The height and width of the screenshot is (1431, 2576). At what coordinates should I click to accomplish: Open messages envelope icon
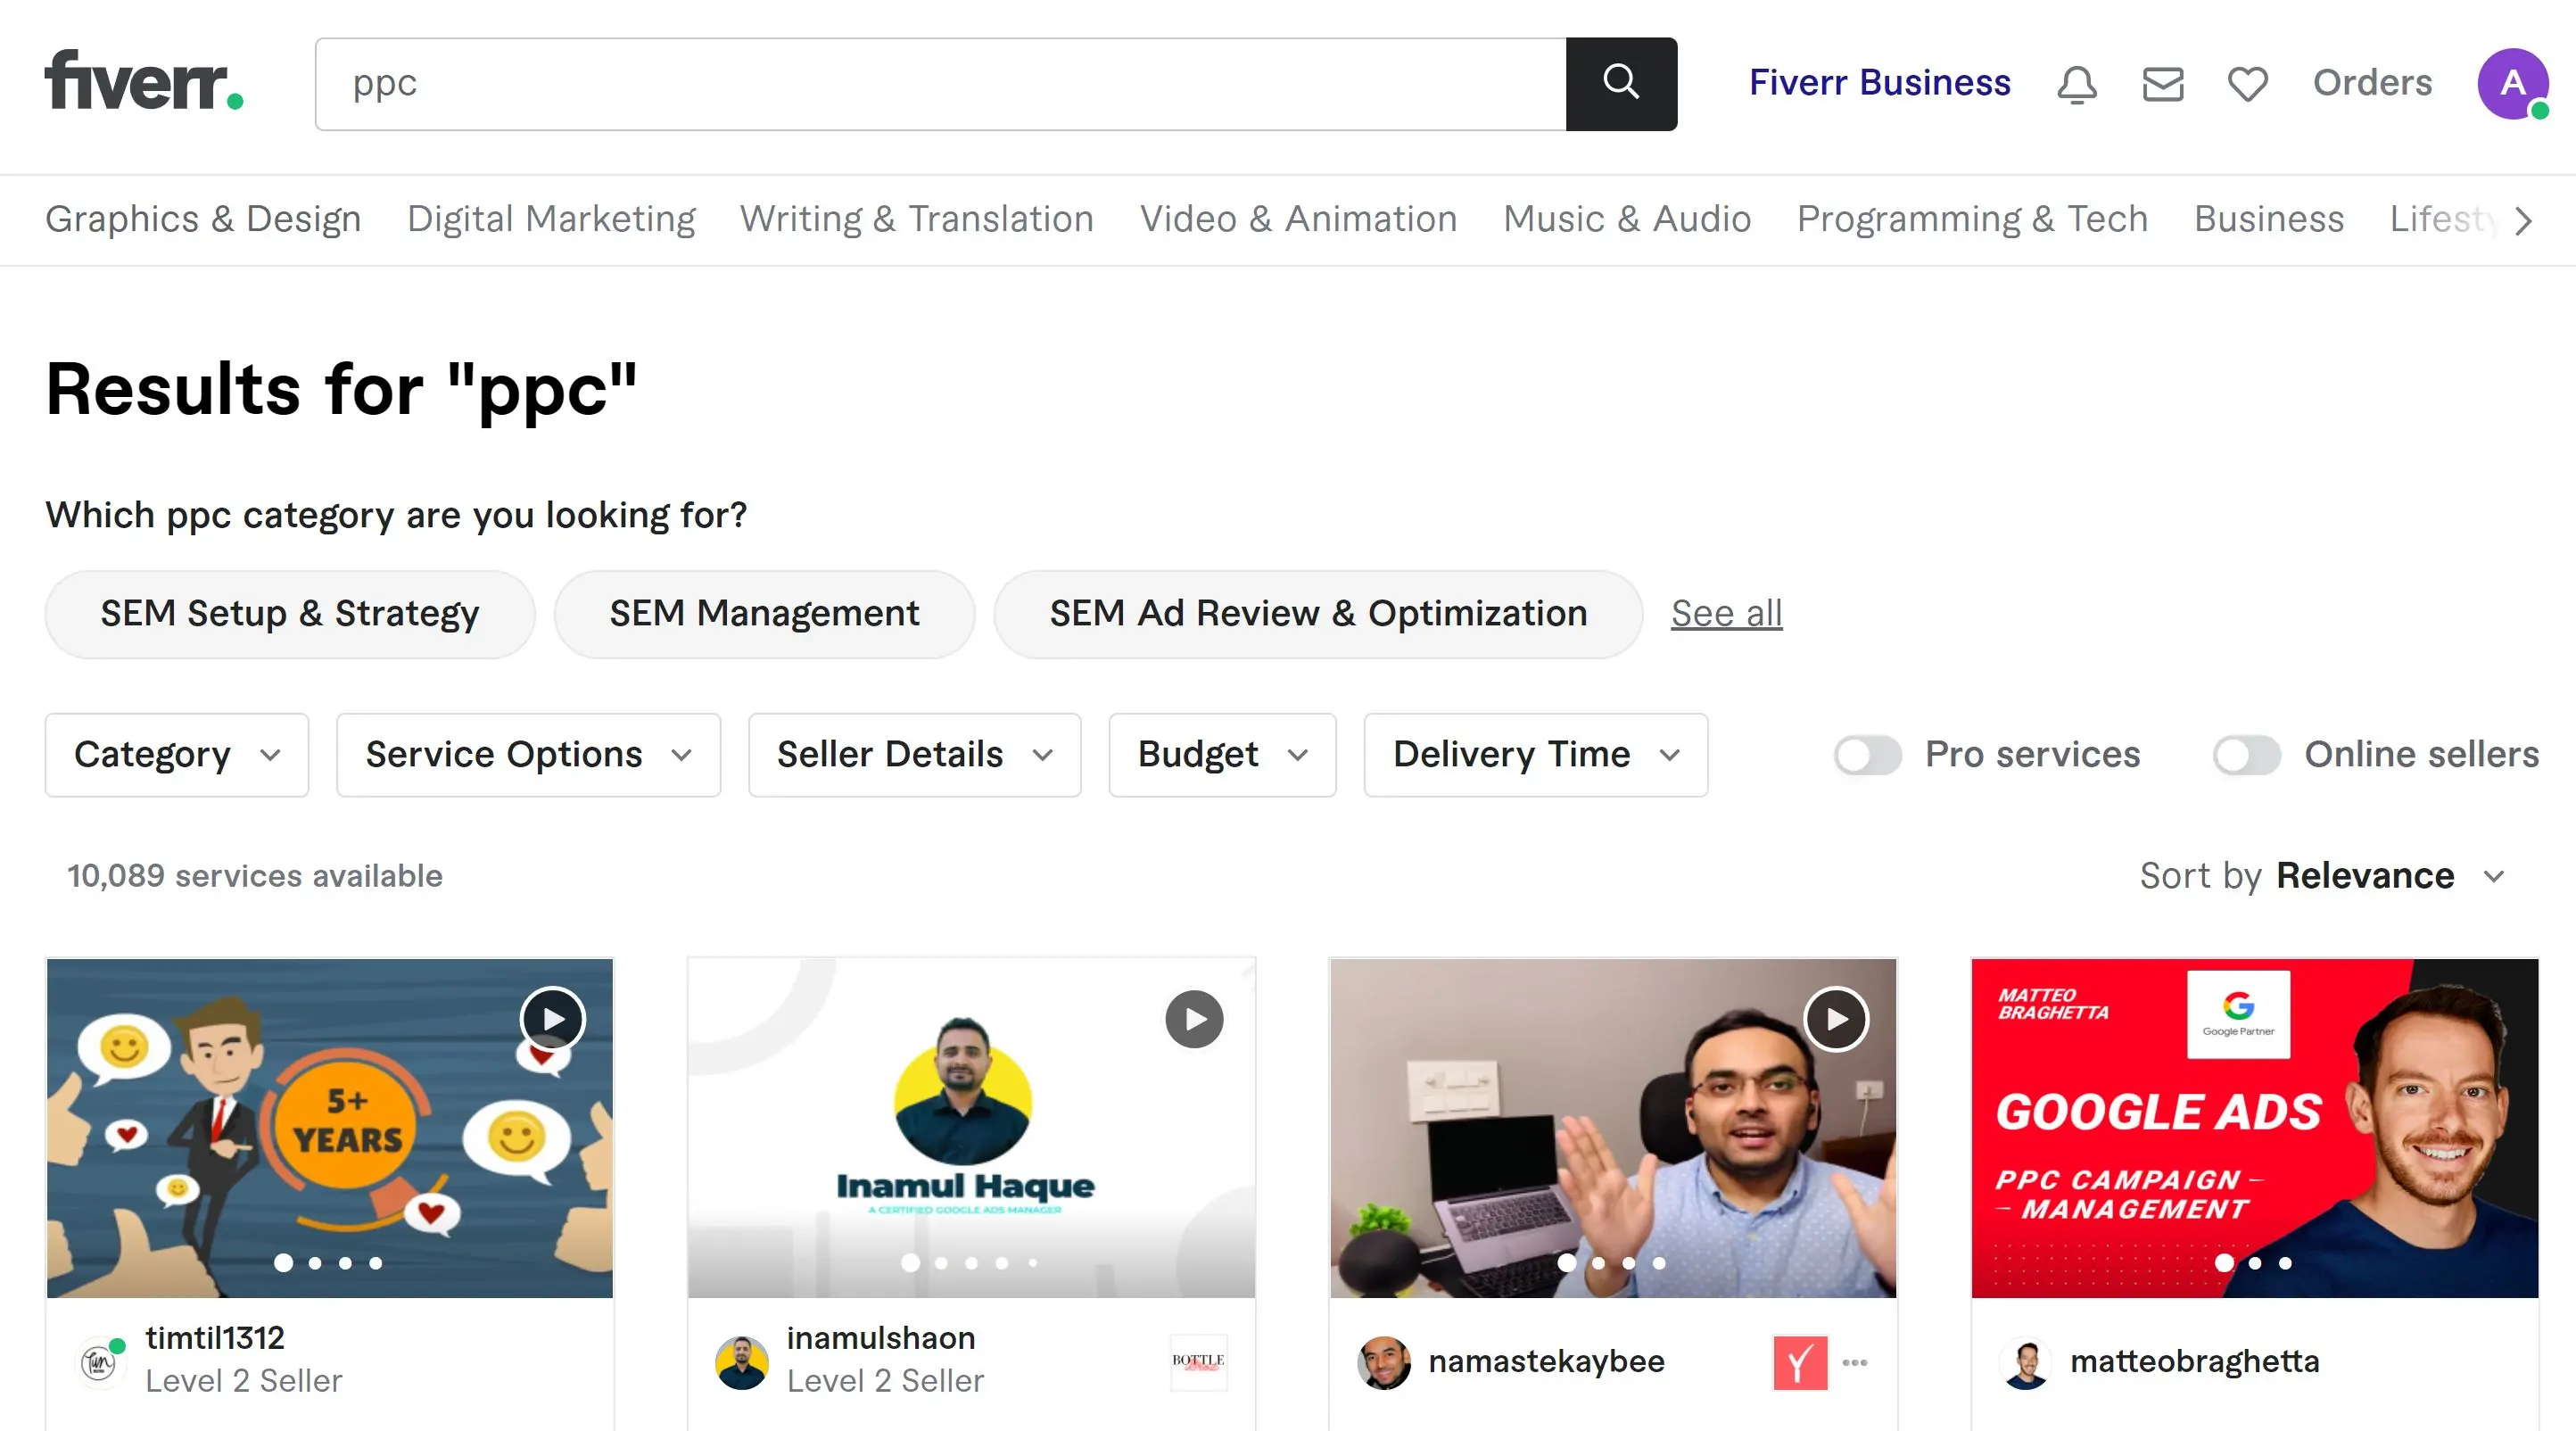tap(2163, 84)
